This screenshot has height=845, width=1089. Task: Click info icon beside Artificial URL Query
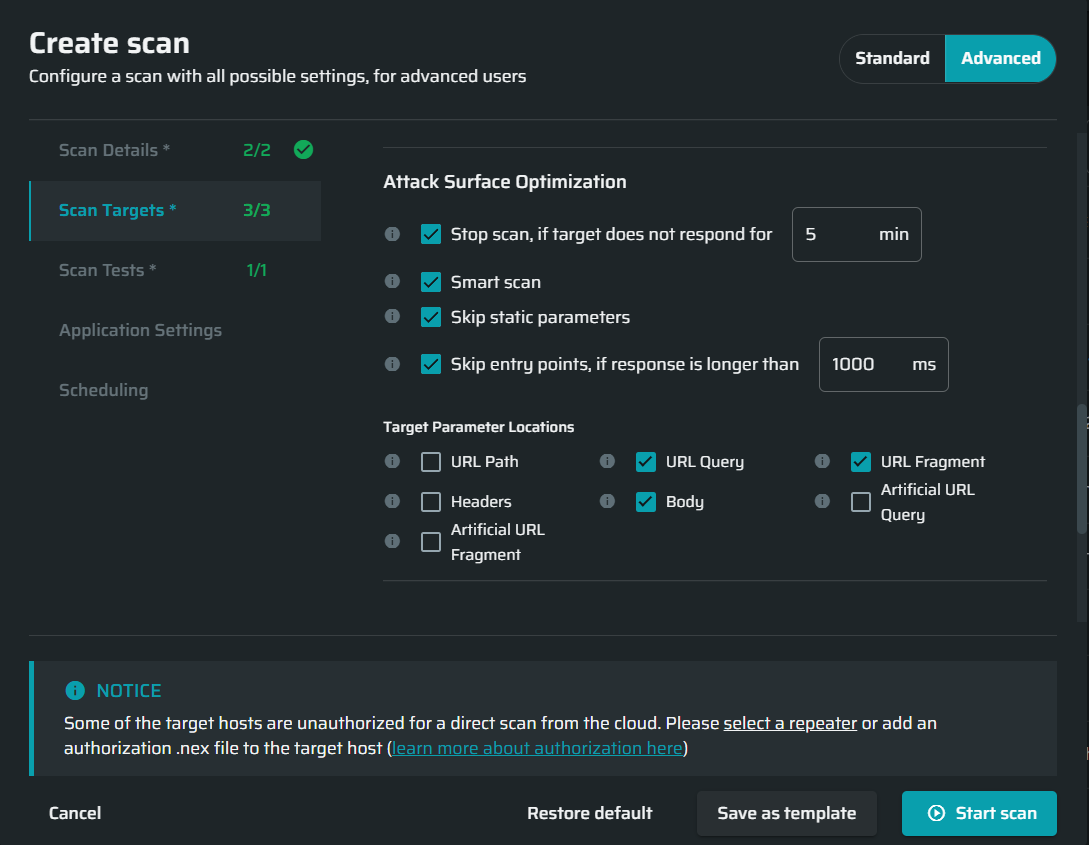822,501
